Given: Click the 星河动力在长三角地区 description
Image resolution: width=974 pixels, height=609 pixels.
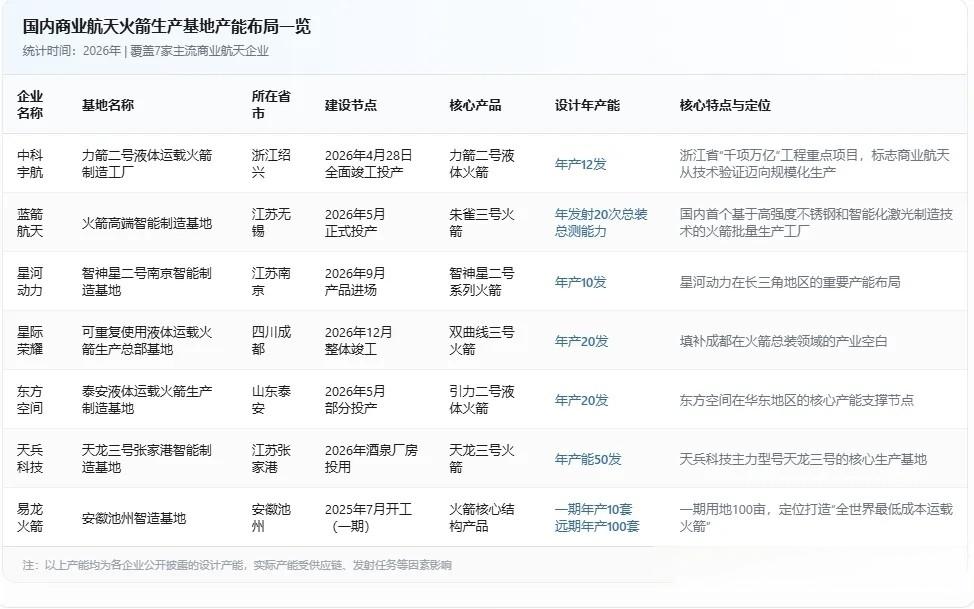Looking at the screenshot, I should [x=790, y=282].
